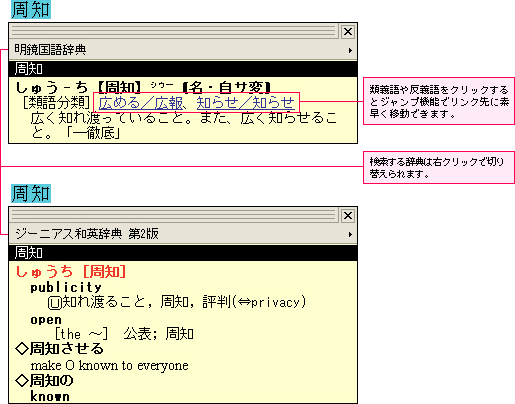Image resolution: width=515 pixels, height=404 pixels.
Task: Open the 広める／広報 synonym link
Action: [141, 103]
